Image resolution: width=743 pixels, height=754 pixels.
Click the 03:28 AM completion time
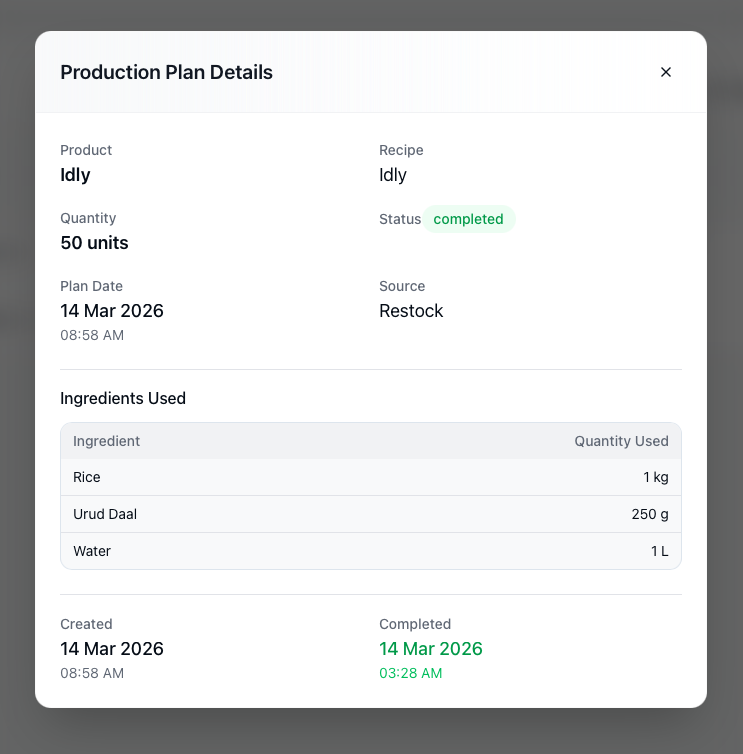pyautogui.click(x=410, y=673)
